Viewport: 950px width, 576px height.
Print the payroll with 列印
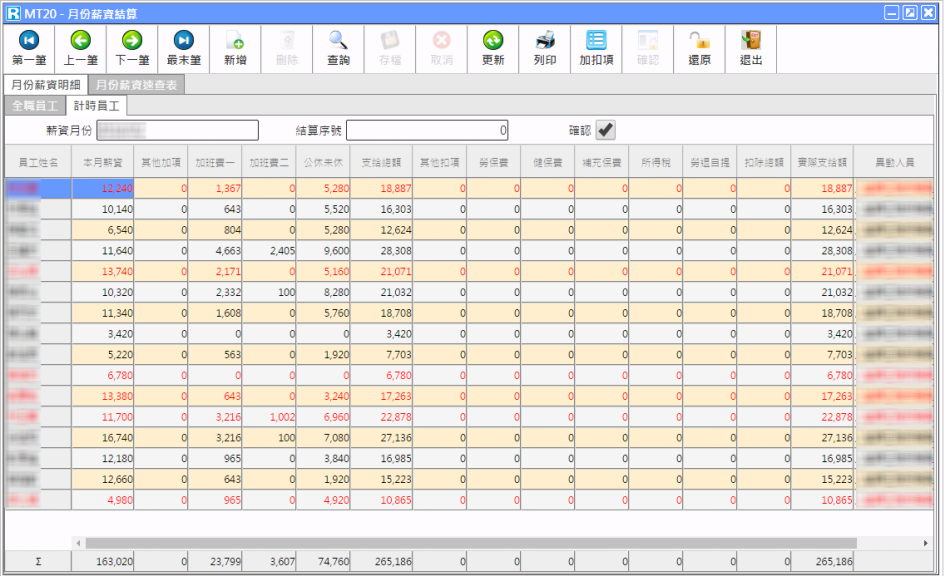[x=545, y=48]
